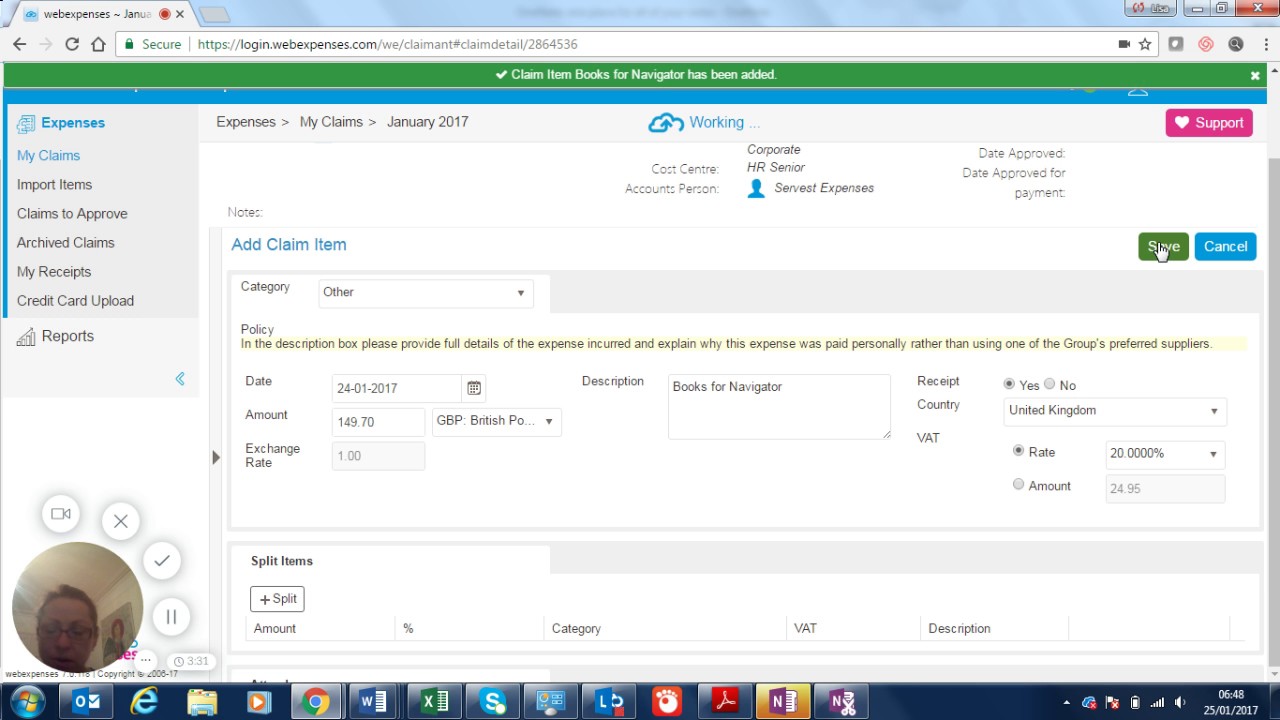Click the Split button
Viewport: 1280px width, 720px height.
point(277,599)
